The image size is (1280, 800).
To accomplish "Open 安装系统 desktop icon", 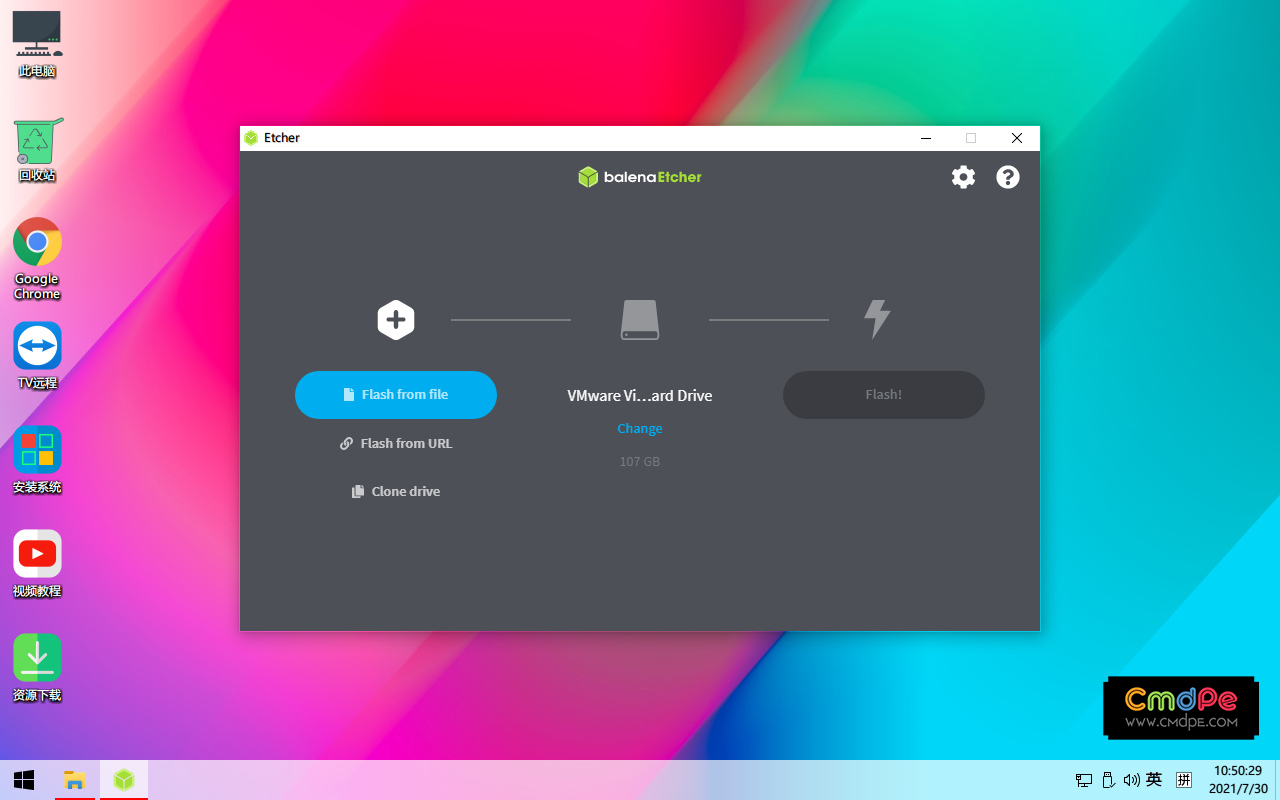I will 37,460.
